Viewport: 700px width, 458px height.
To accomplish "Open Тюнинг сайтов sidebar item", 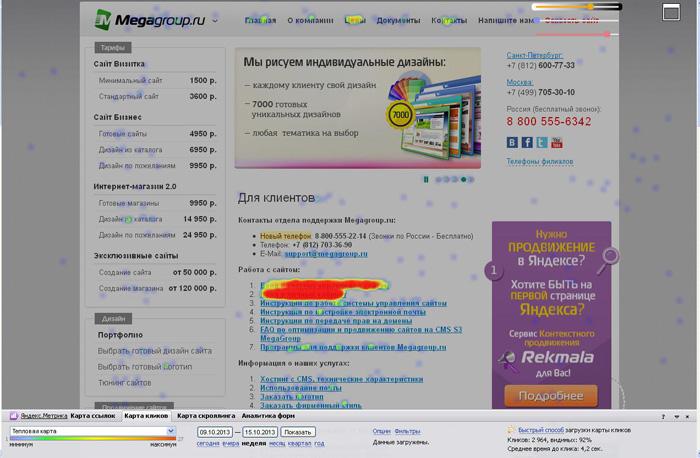I will pos(125,383).
